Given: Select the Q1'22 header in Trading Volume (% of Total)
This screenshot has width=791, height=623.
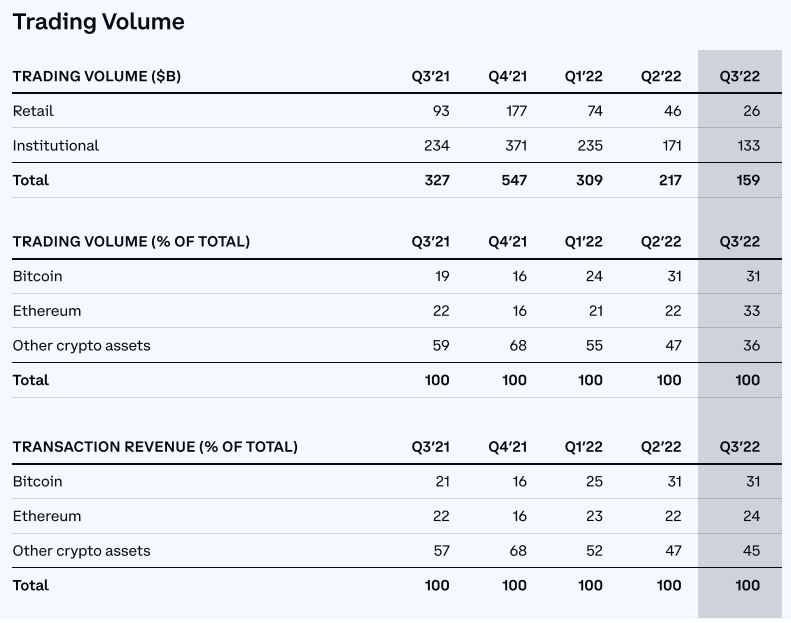Looking at the screenshot, I should click(584, 242).
